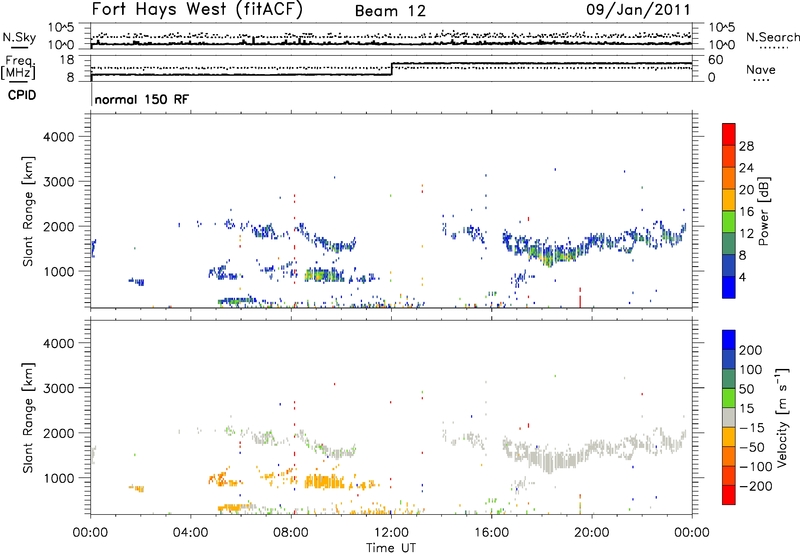Viewport: 800px width, 554px height.
Task: Click the "20:00" time tick label
Action: point(592,533)
